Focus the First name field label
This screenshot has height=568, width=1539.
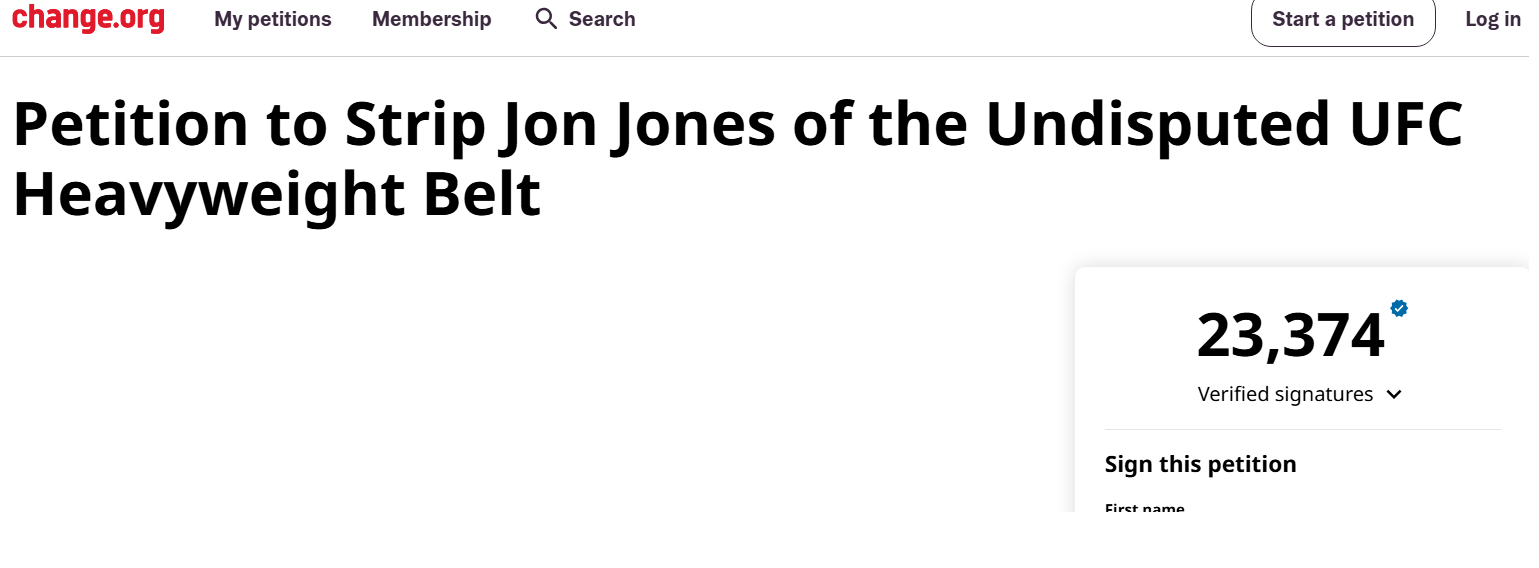point(1144,508)
